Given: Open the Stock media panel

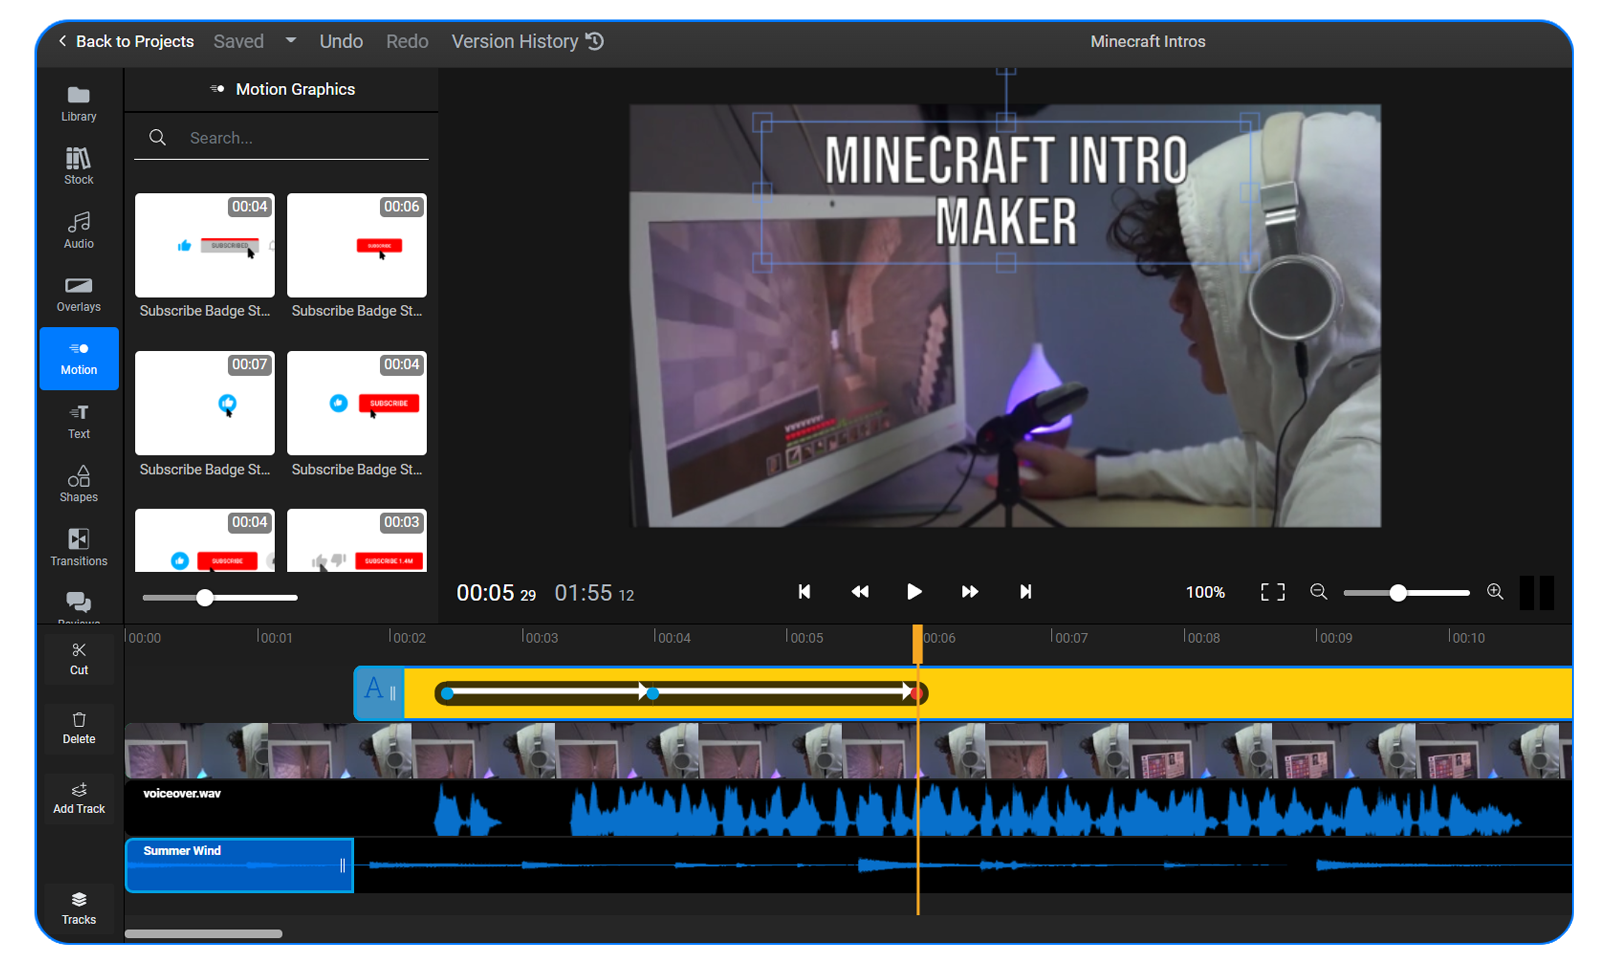Looking at the screenshot, I should tap(78, 166).
